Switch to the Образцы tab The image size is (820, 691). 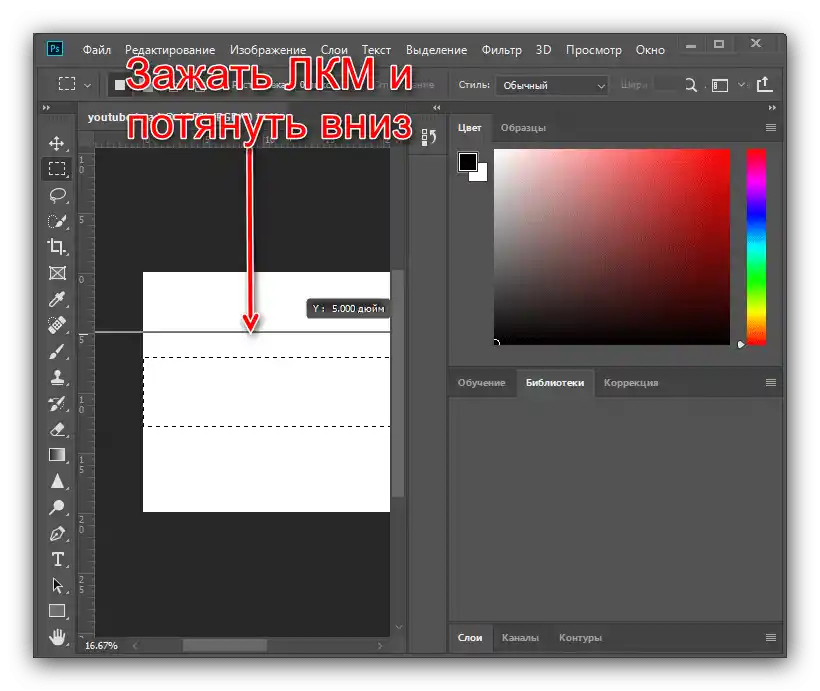[523, 128]
